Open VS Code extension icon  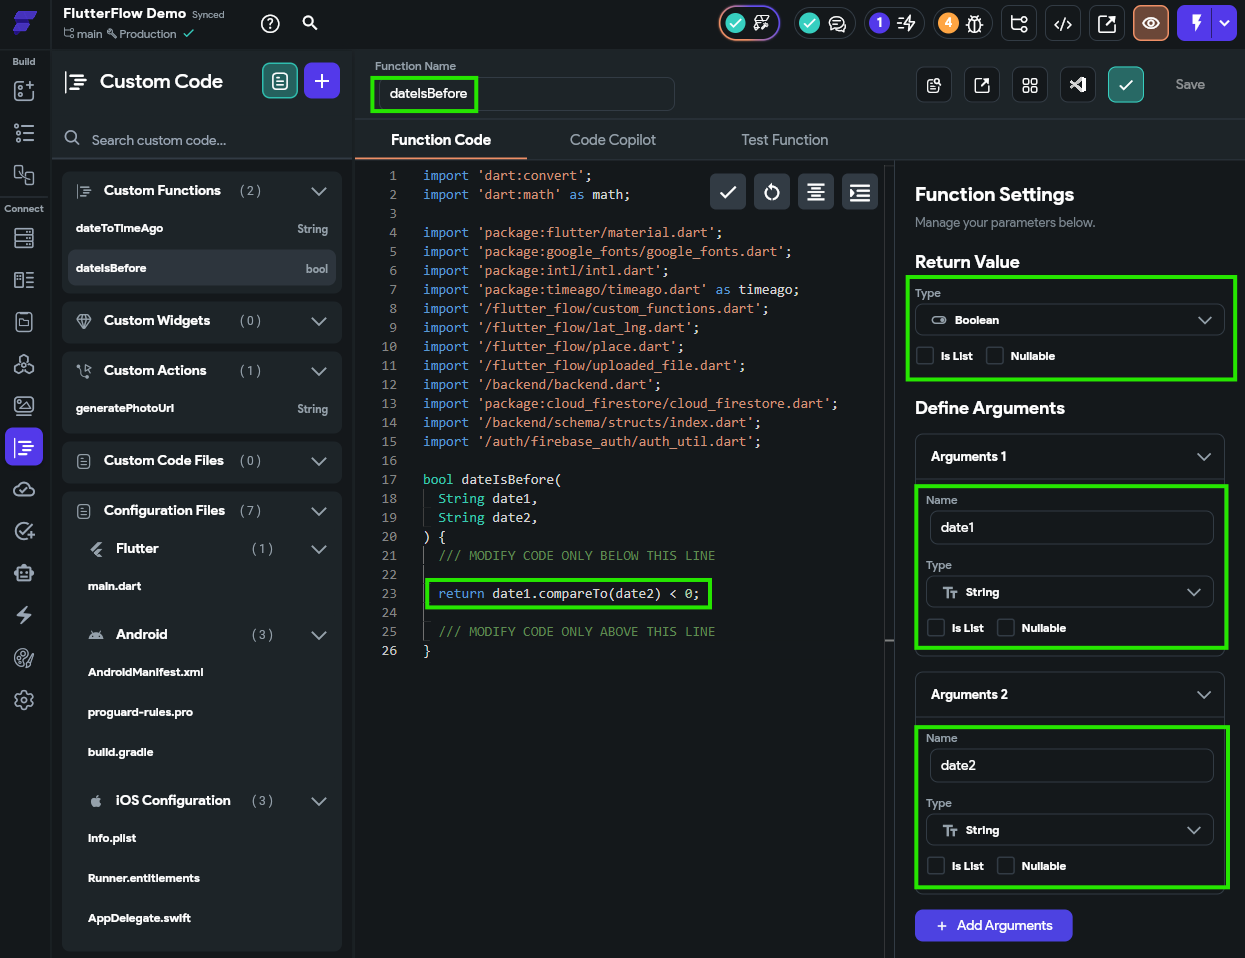tap(1078, 85)
